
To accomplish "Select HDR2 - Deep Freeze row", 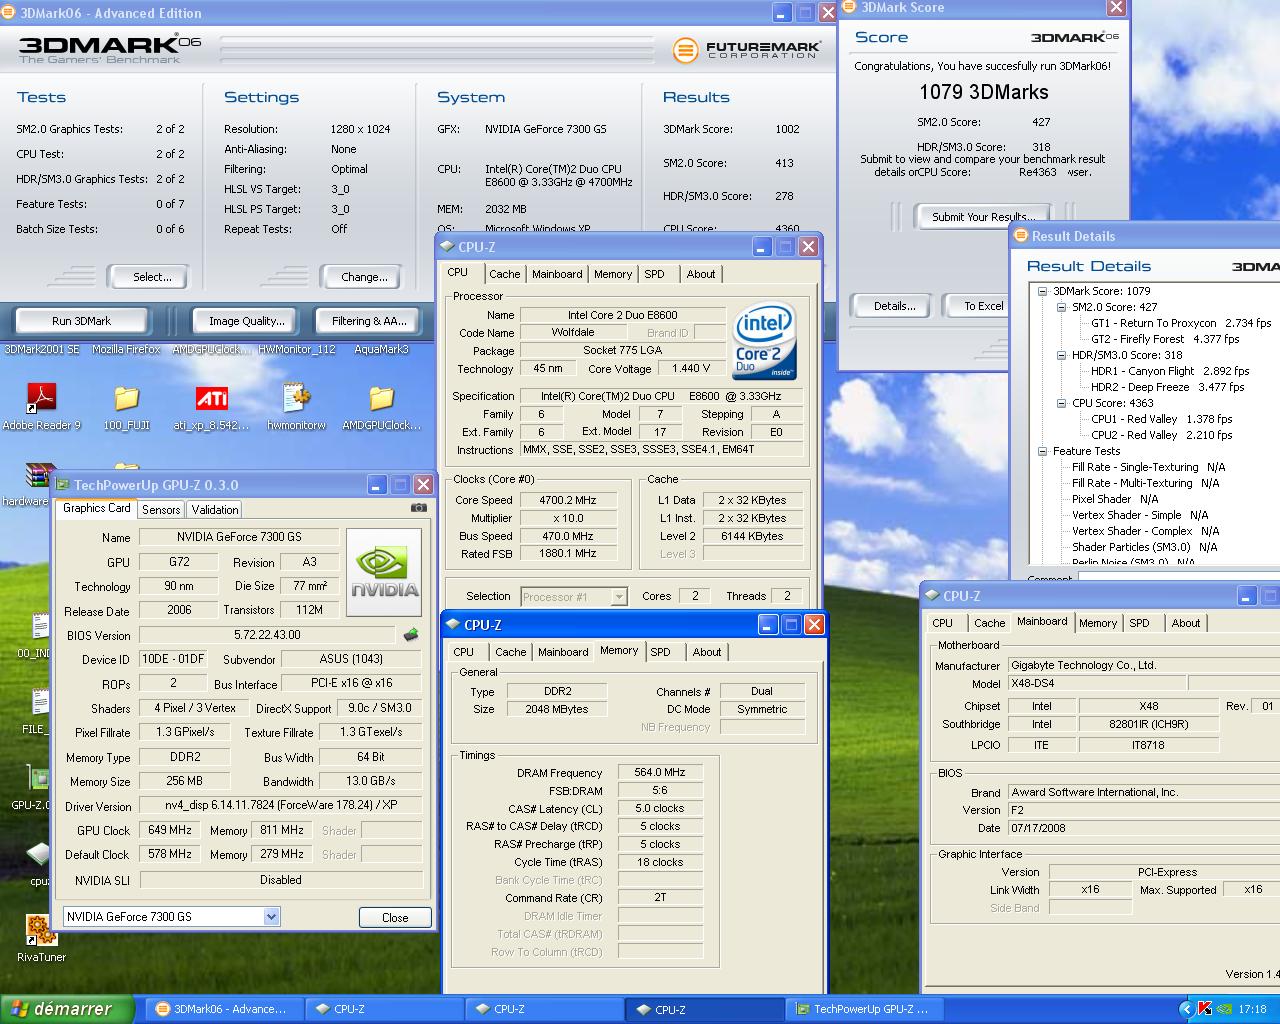I will [x=1167, y=387].
